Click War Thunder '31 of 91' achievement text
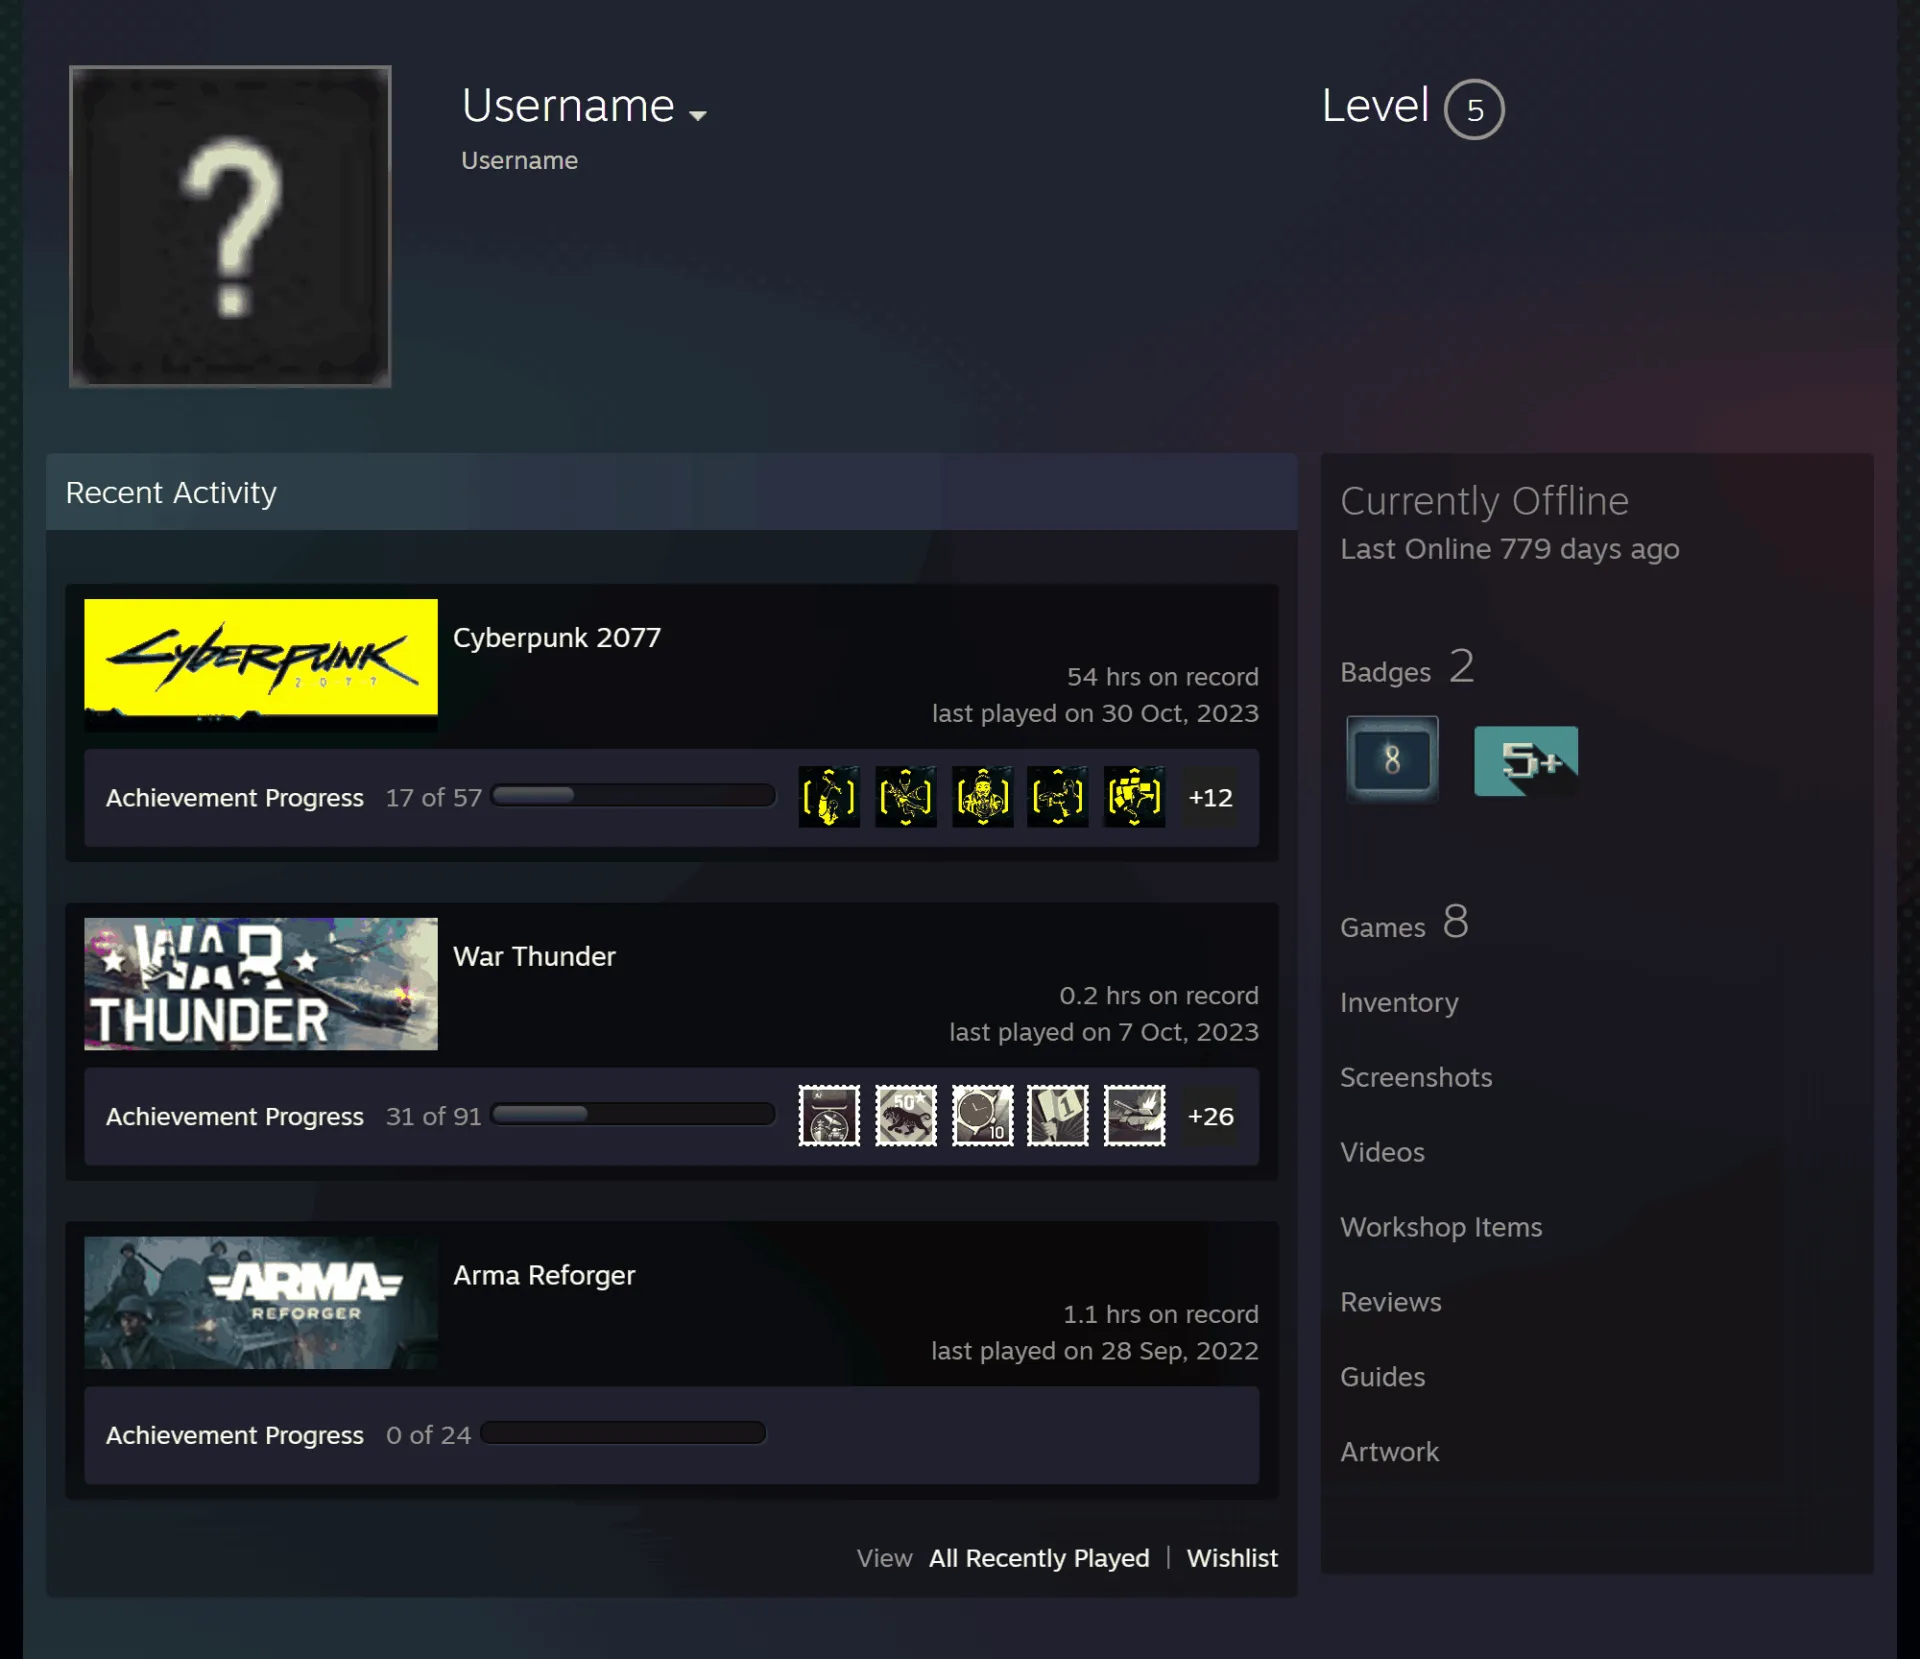 (x=434, y=1116)
